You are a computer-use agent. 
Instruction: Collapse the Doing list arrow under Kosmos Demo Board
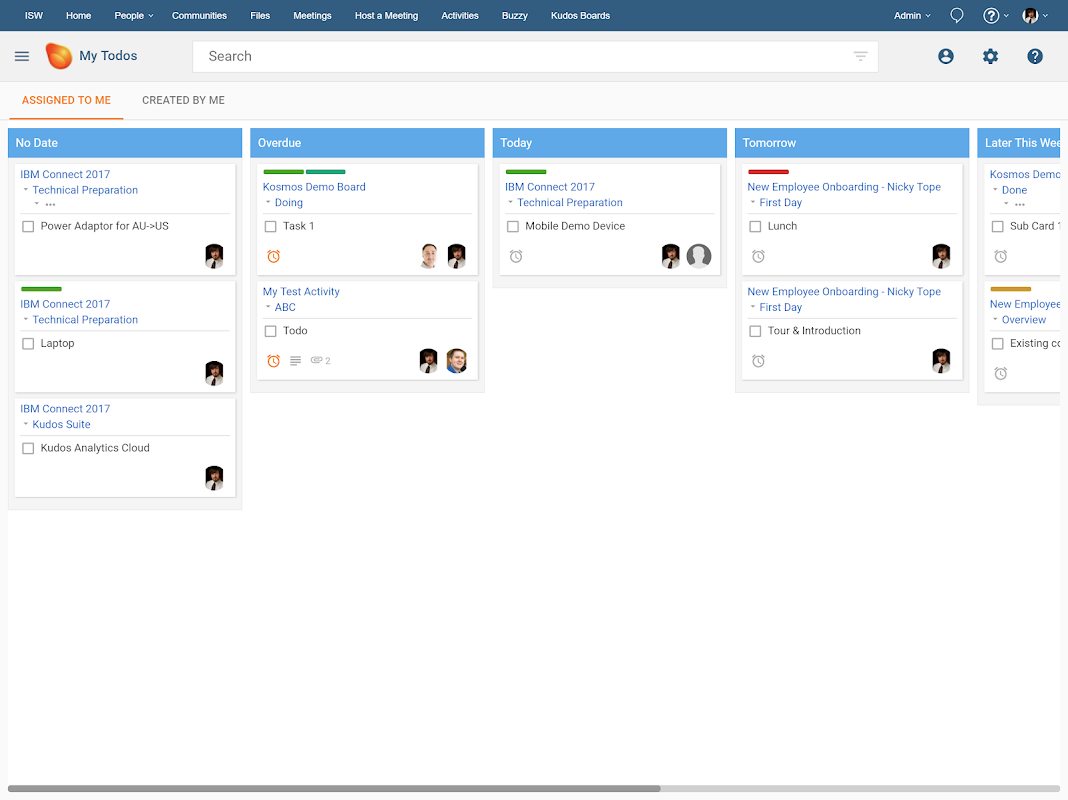tap(268, 202)
